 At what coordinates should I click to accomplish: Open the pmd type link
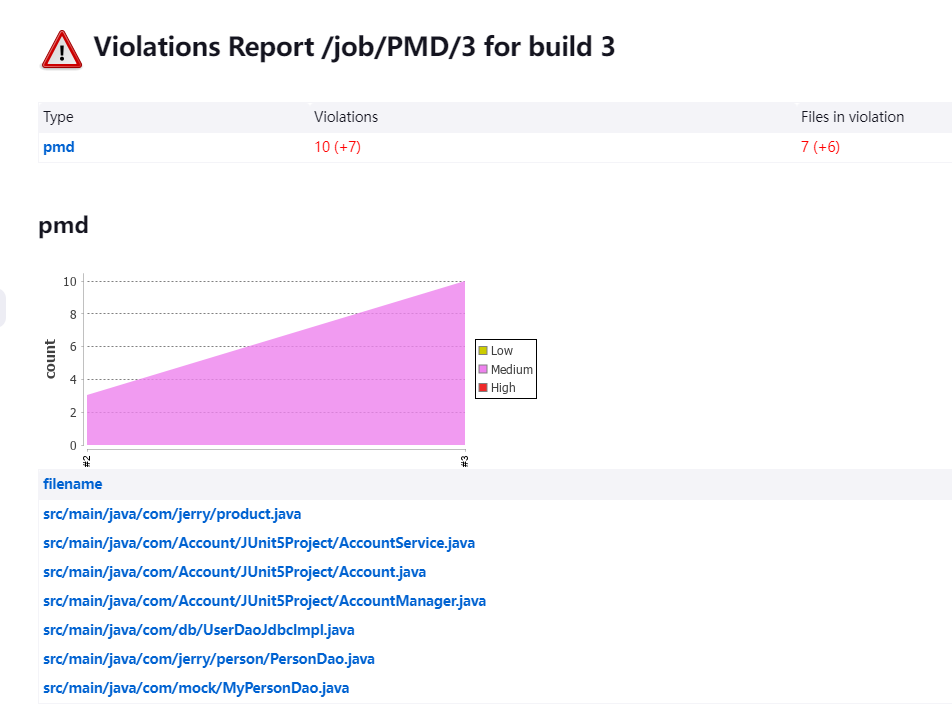(59, 147)
